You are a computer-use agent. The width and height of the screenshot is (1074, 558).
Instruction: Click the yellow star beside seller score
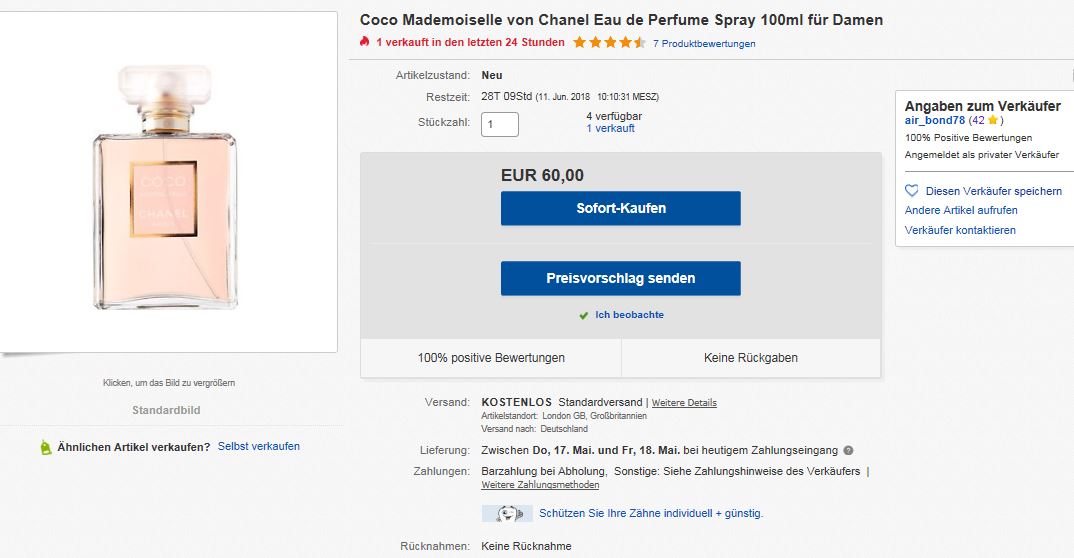click(993, 120)
